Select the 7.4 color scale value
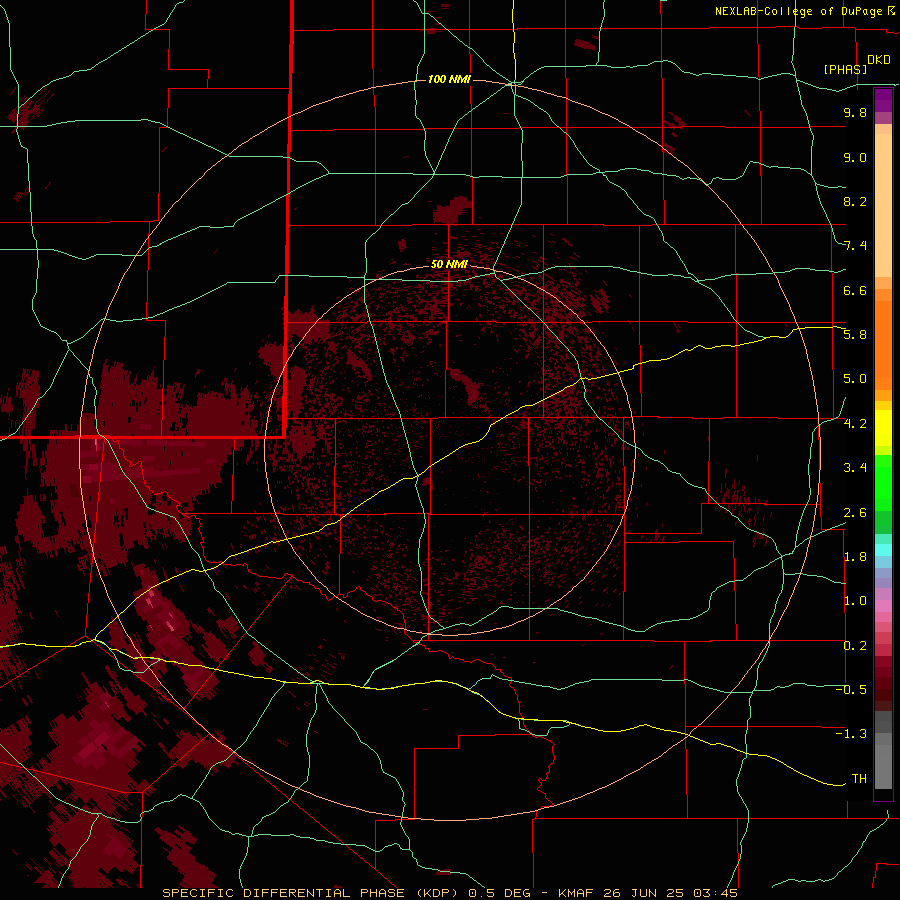This screenshot has height=900, width=900. coord(855,246)
